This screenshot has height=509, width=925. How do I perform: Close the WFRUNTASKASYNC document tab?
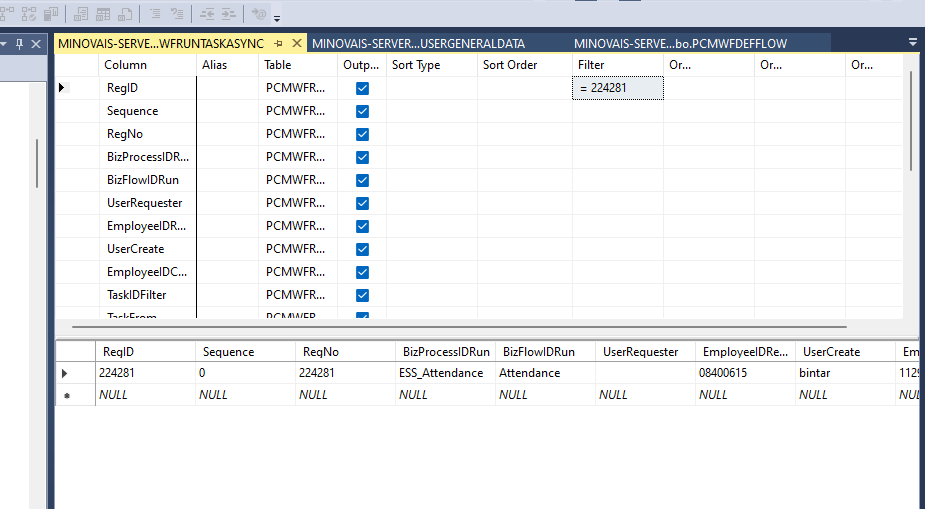296,44
